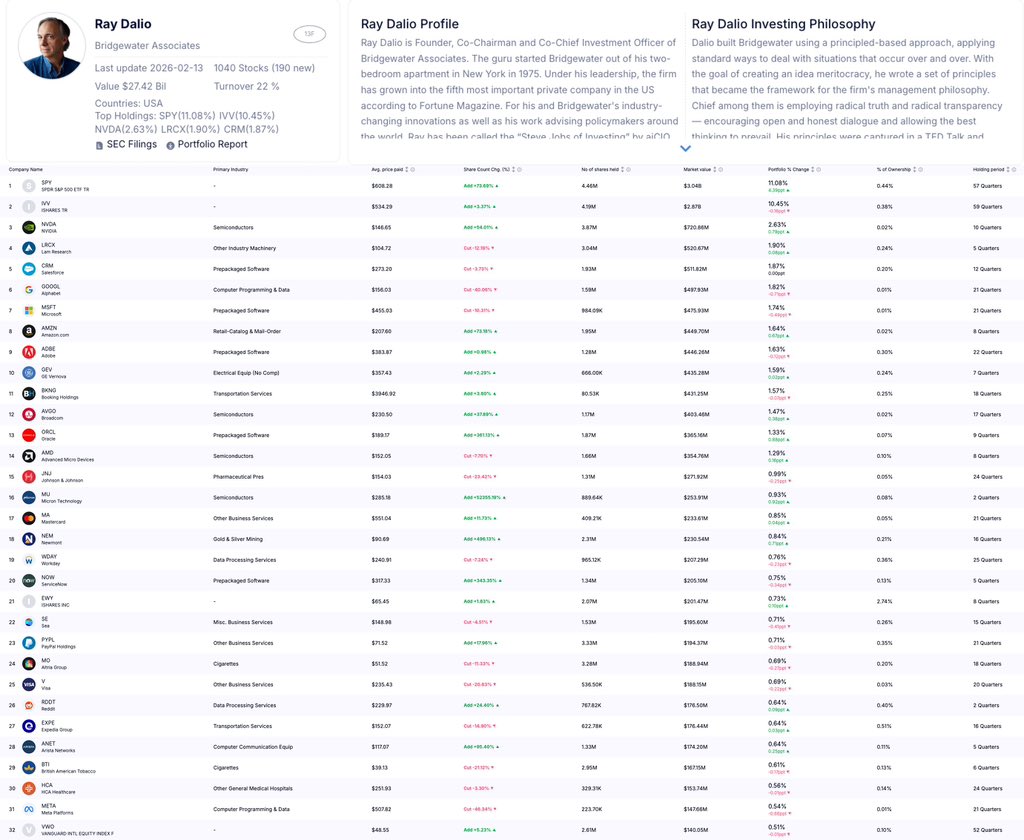Viewport: 1024px width, 840px height.
Task: Click the $3946.92 average price for BKNG
Action: click(383, 394)
